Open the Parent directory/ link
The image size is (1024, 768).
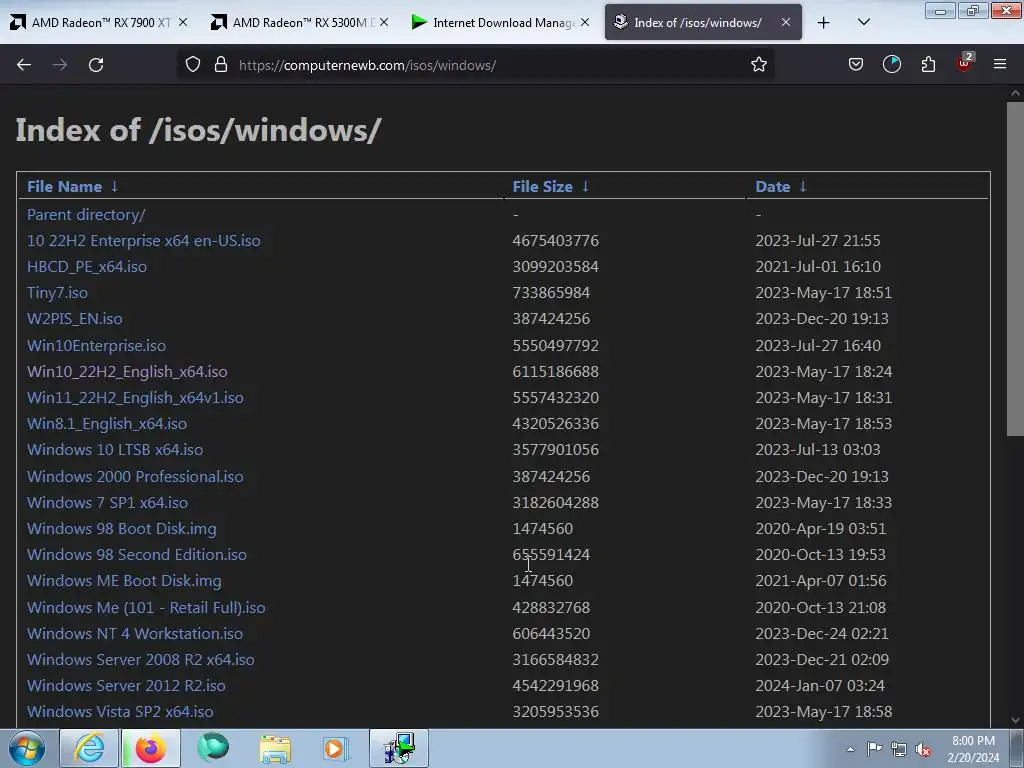coord(86,214)
